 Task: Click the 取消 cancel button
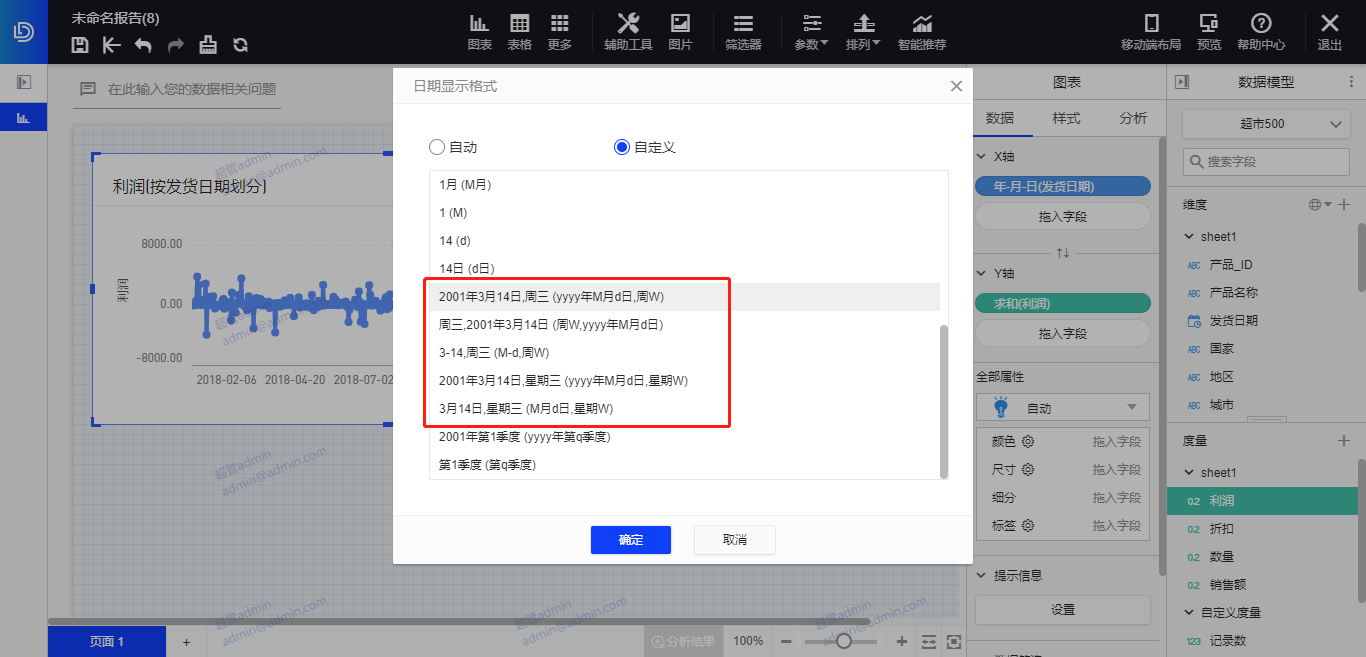pos(734,540)
